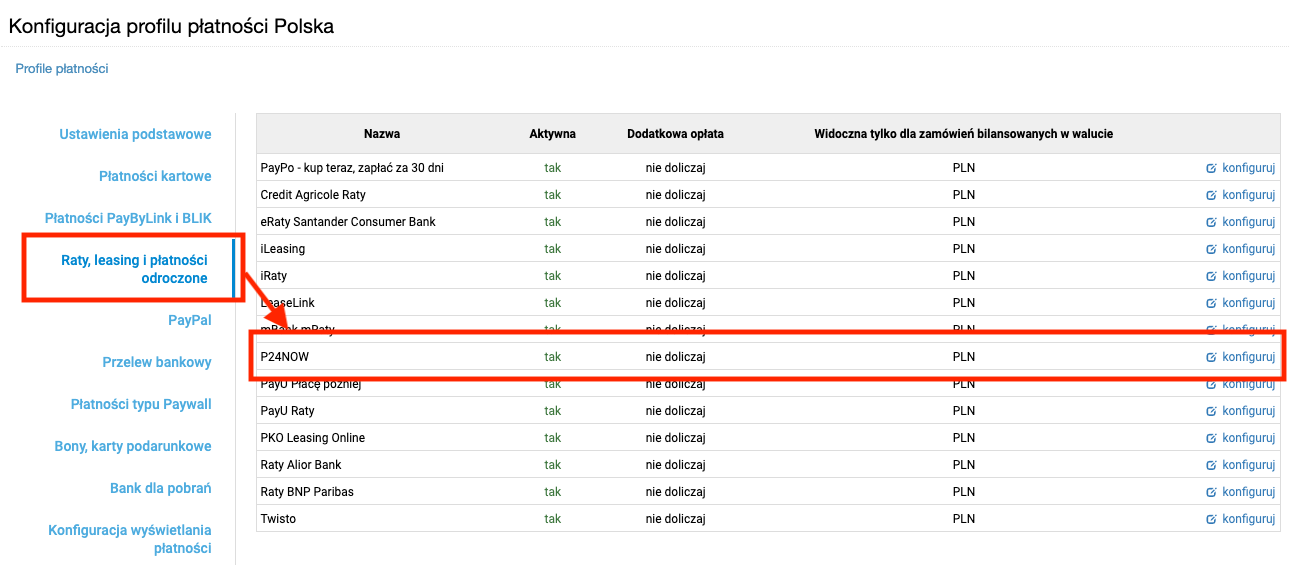Click the edit icon for Credit Agricole Raty
The height and width of the screenshot is (565, 1302).
(x=1211, y=195)
